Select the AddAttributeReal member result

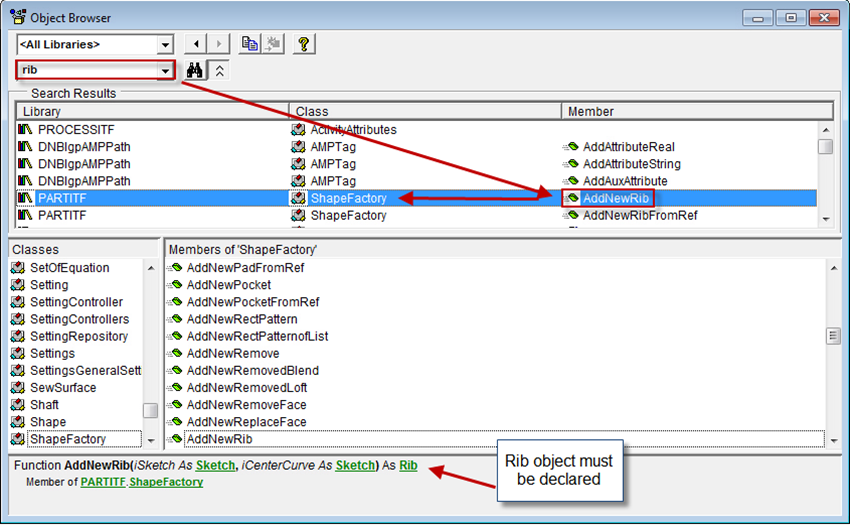[x=628, y=147]
